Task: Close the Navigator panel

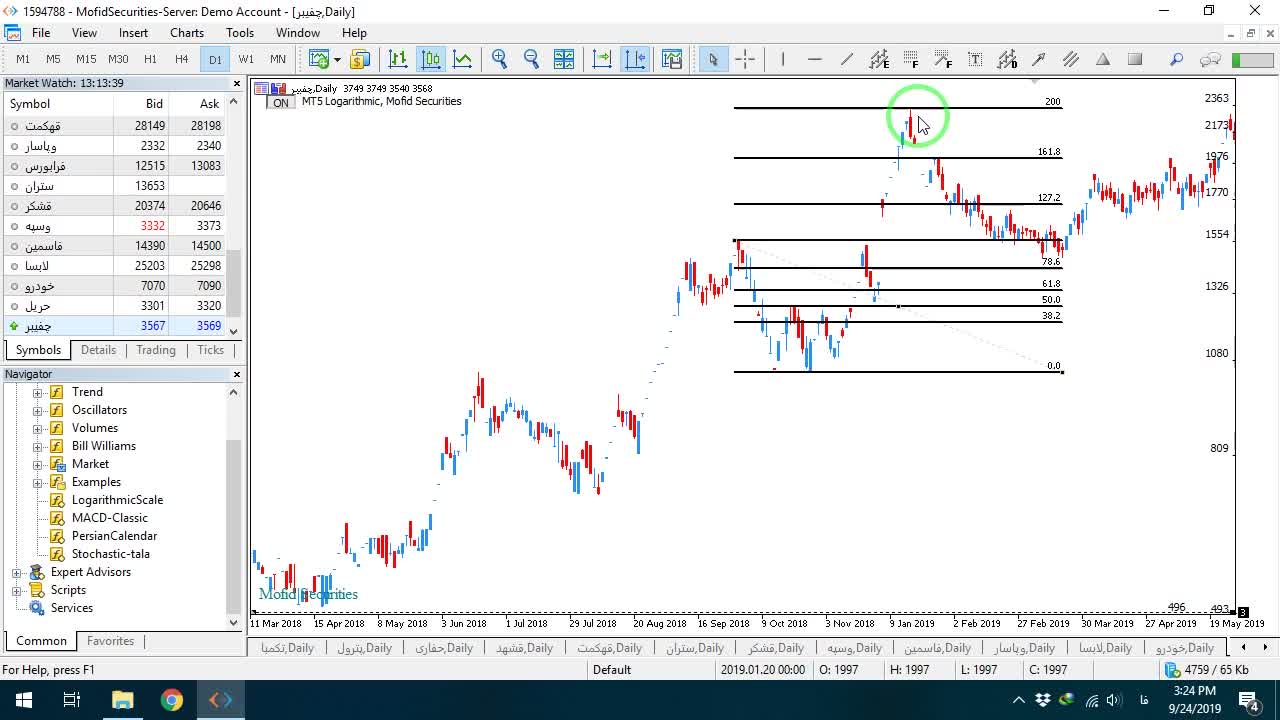Action: pyautogui.click(x=237, y=374)
